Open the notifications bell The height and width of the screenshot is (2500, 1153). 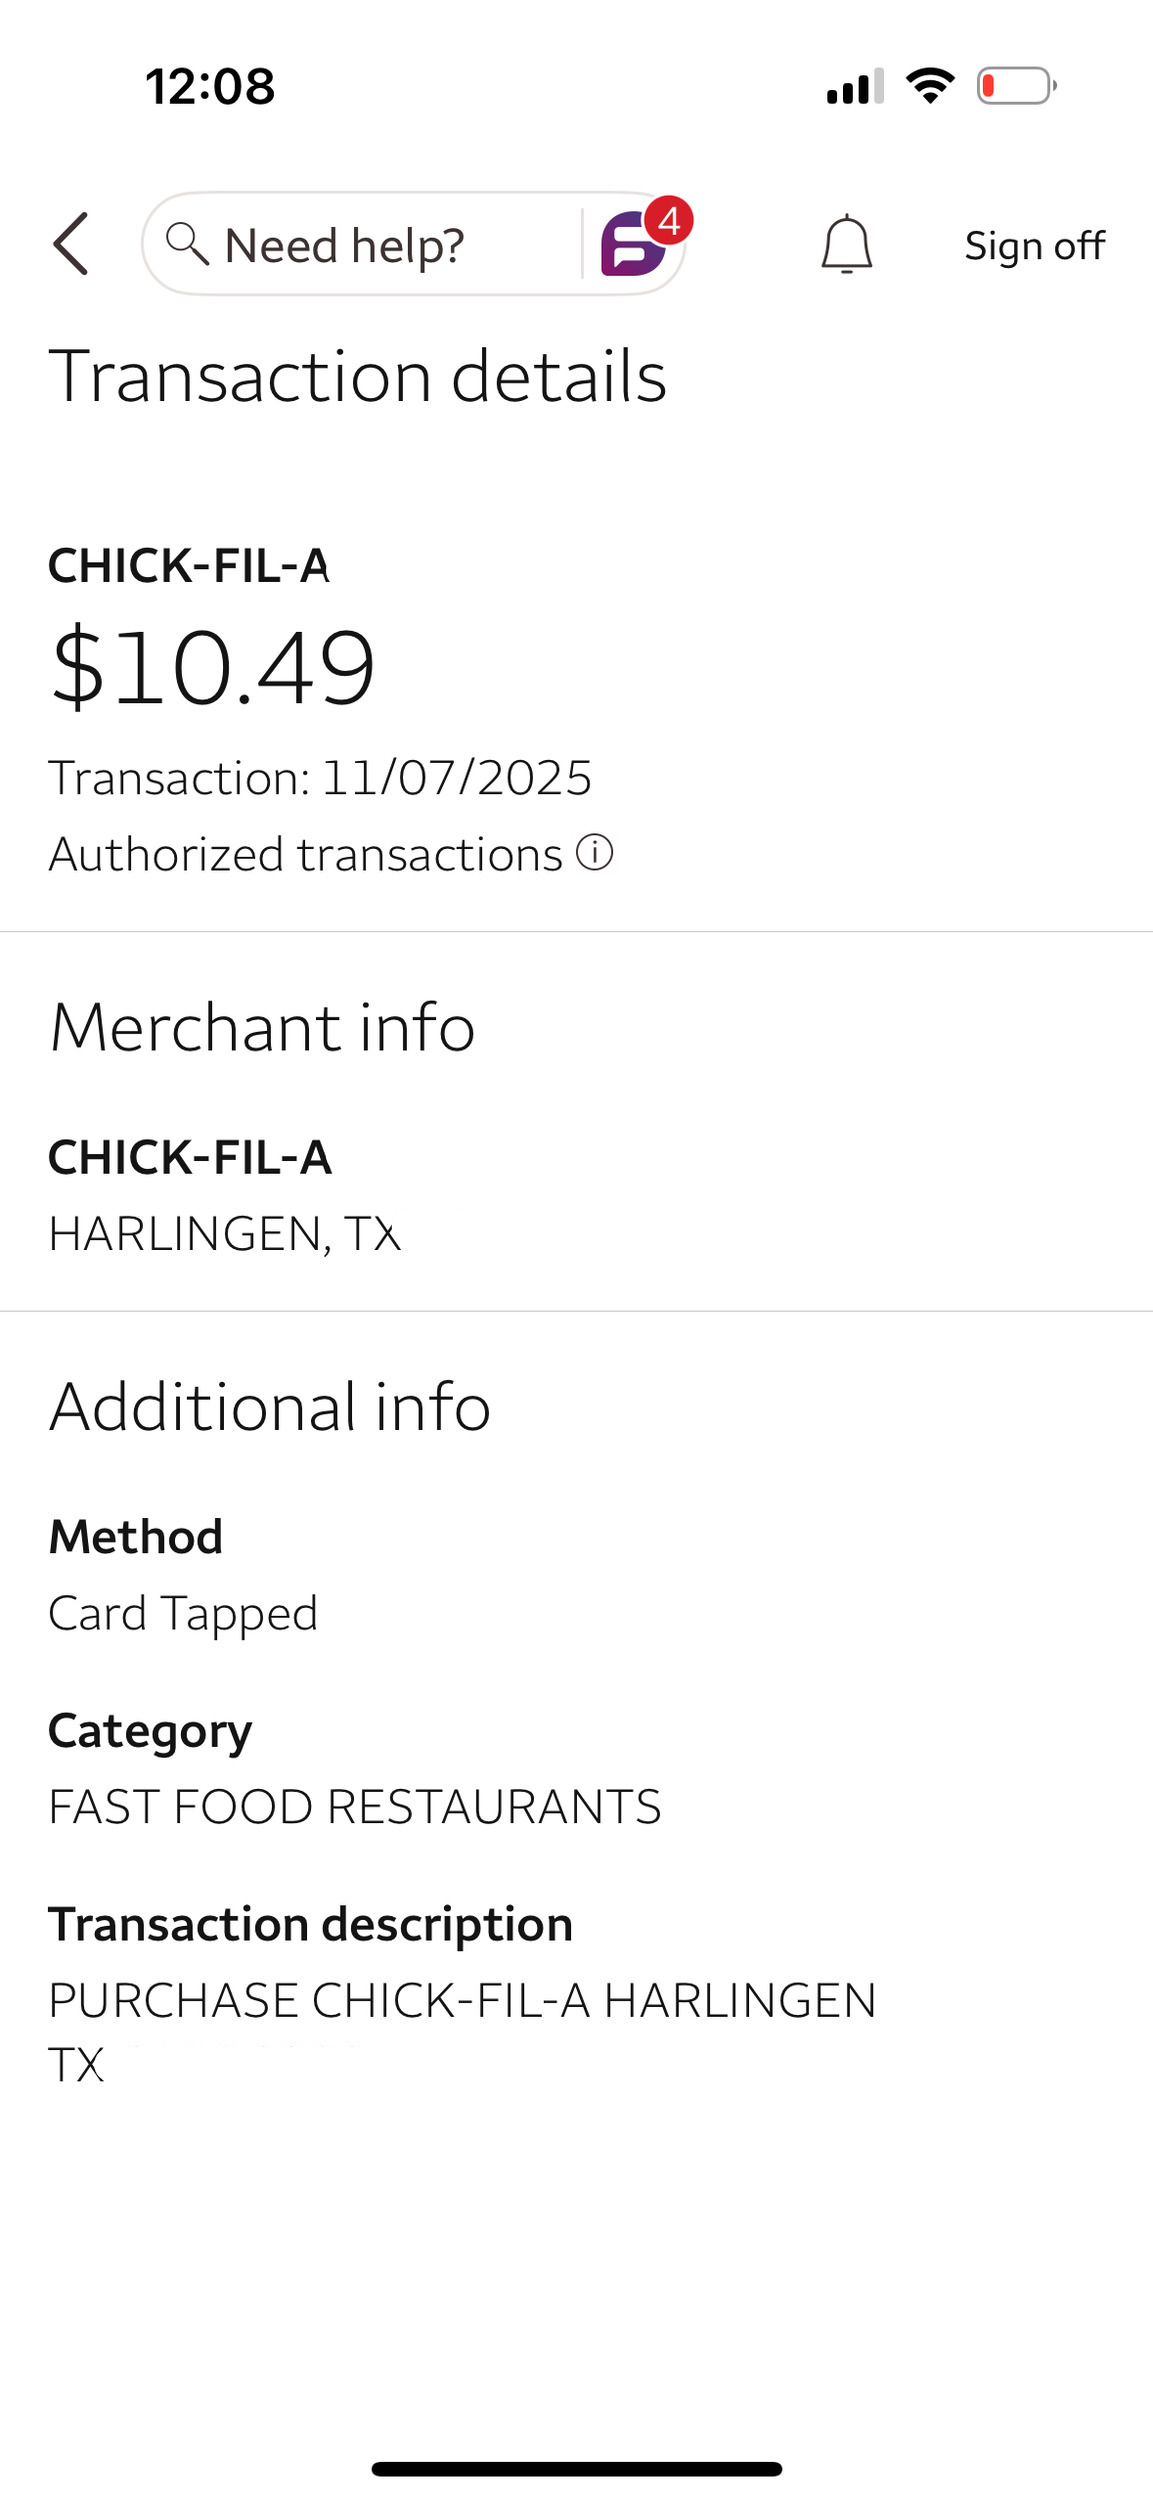[846, 244]
